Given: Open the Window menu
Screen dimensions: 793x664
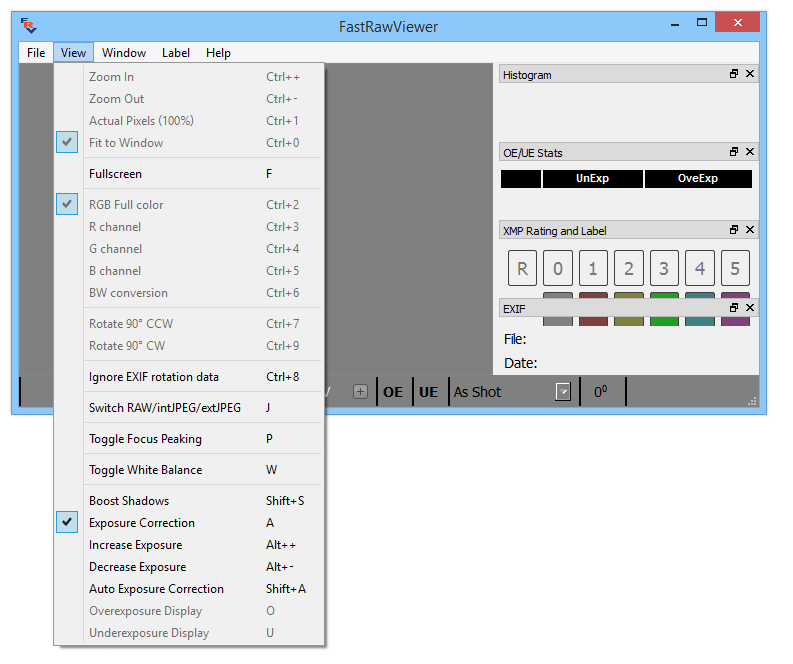Looking at the screenshot, I should [x=124, y=53].
